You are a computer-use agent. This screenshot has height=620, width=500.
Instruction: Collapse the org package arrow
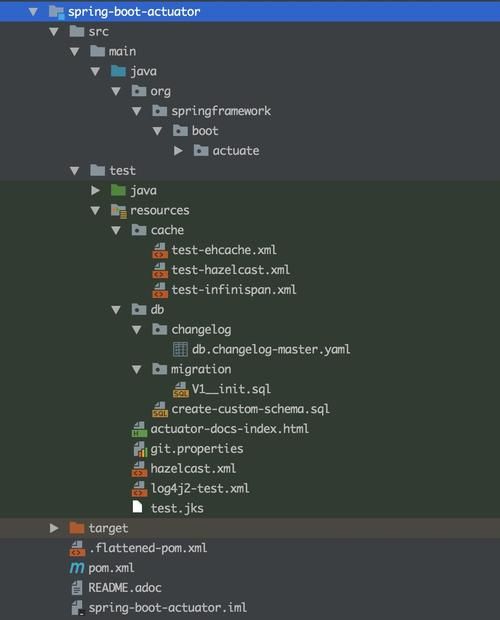(x=116, y=91)
